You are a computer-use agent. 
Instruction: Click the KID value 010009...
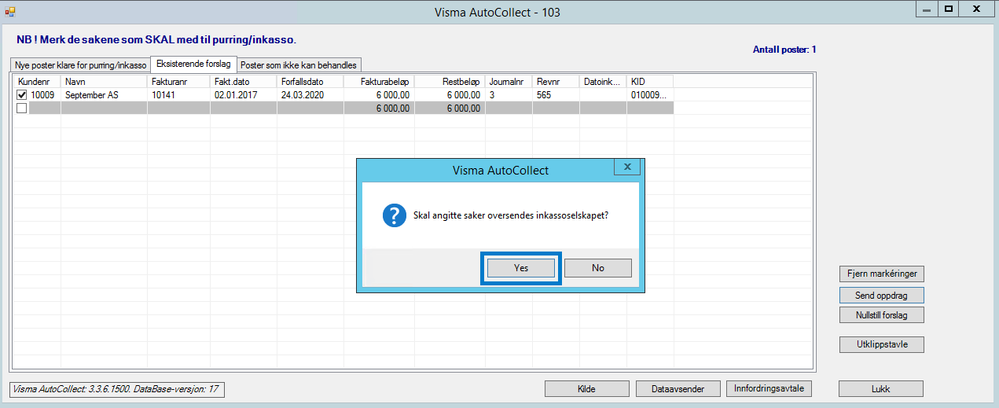point(650,95)
